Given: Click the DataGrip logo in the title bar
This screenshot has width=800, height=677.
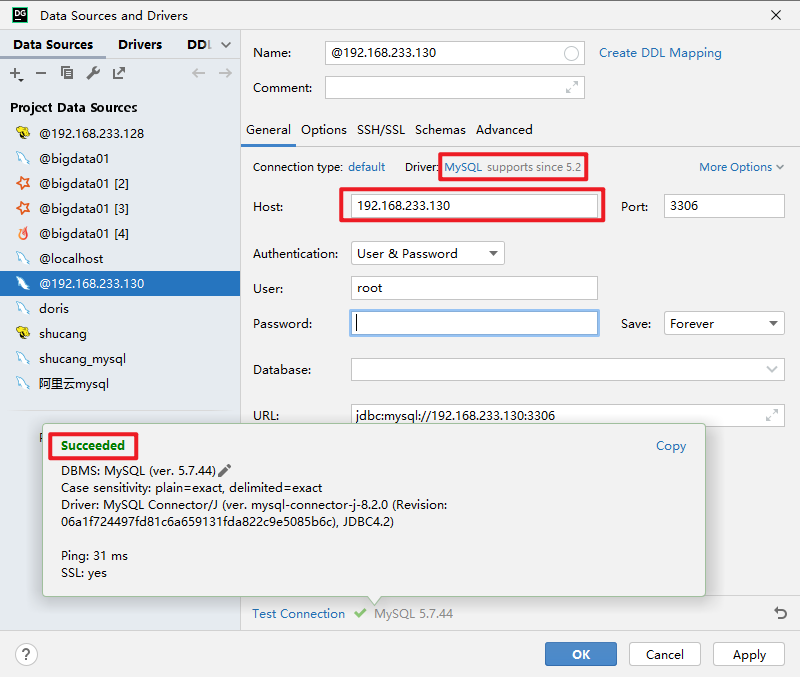Looking at the screenshot, I should click(20, 15).
